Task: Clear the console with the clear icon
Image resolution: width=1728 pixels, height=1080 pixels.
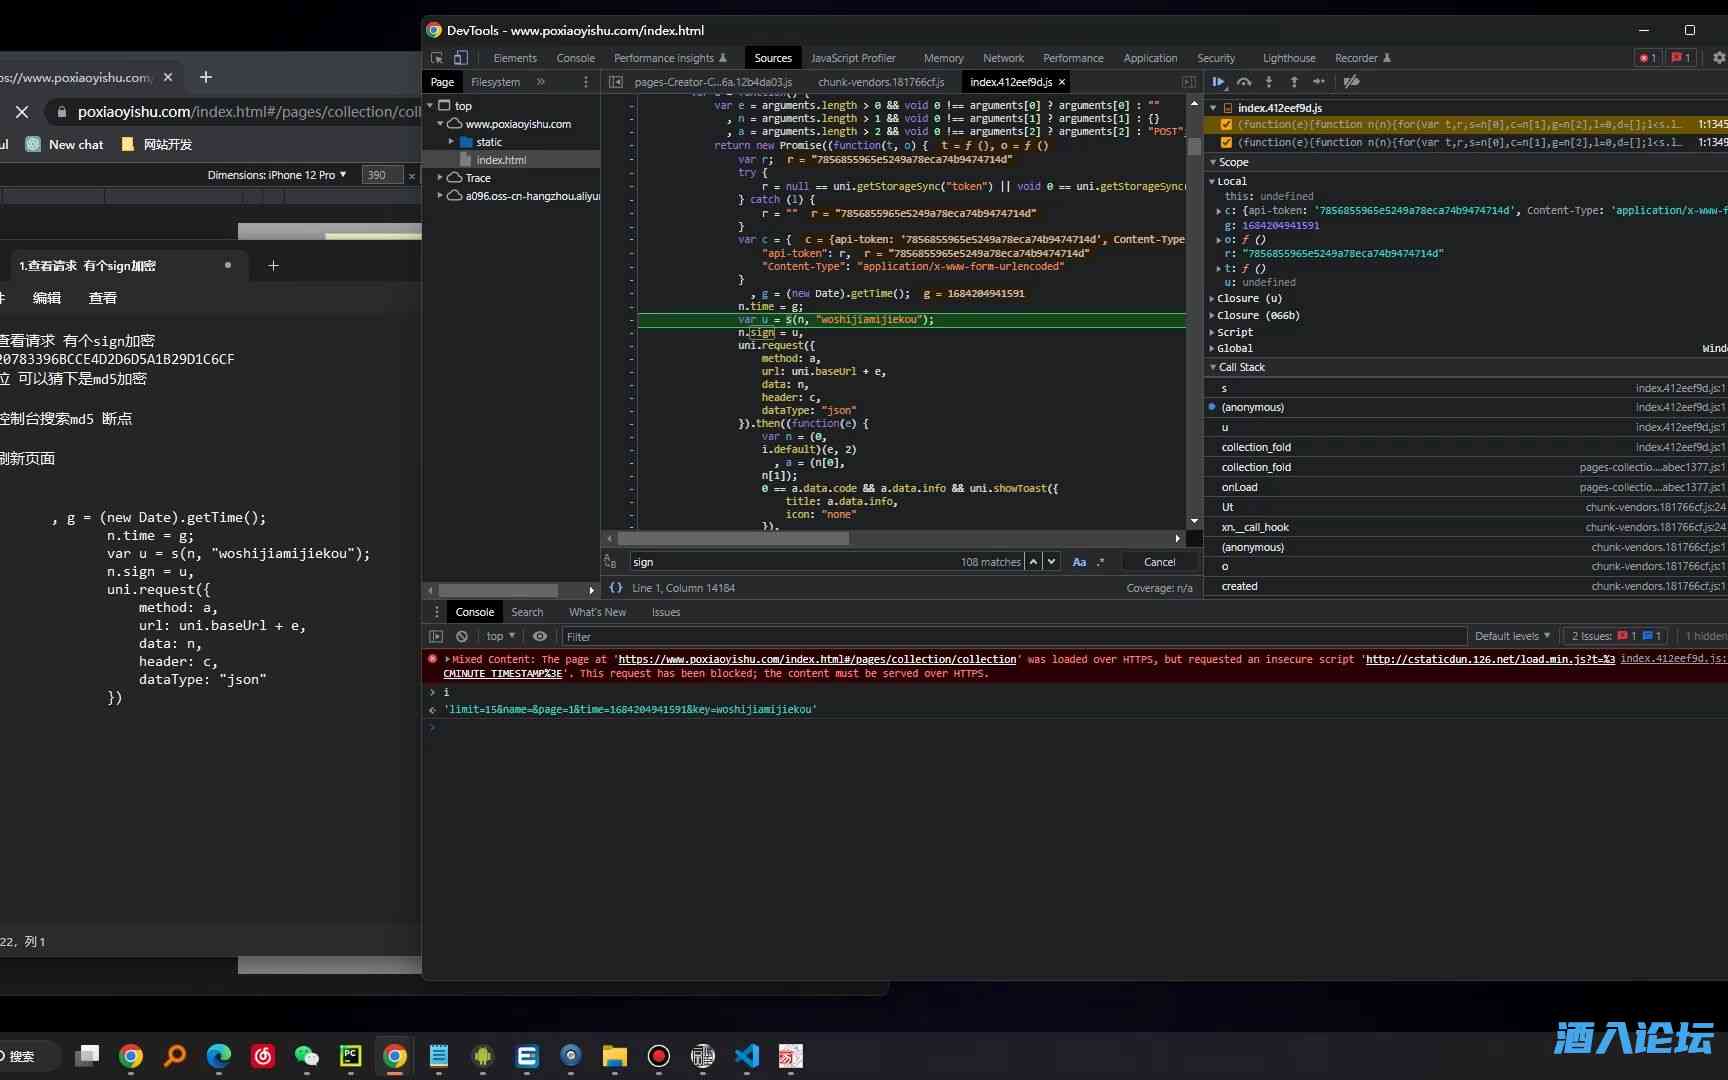Action: click(x=462, y=636)
